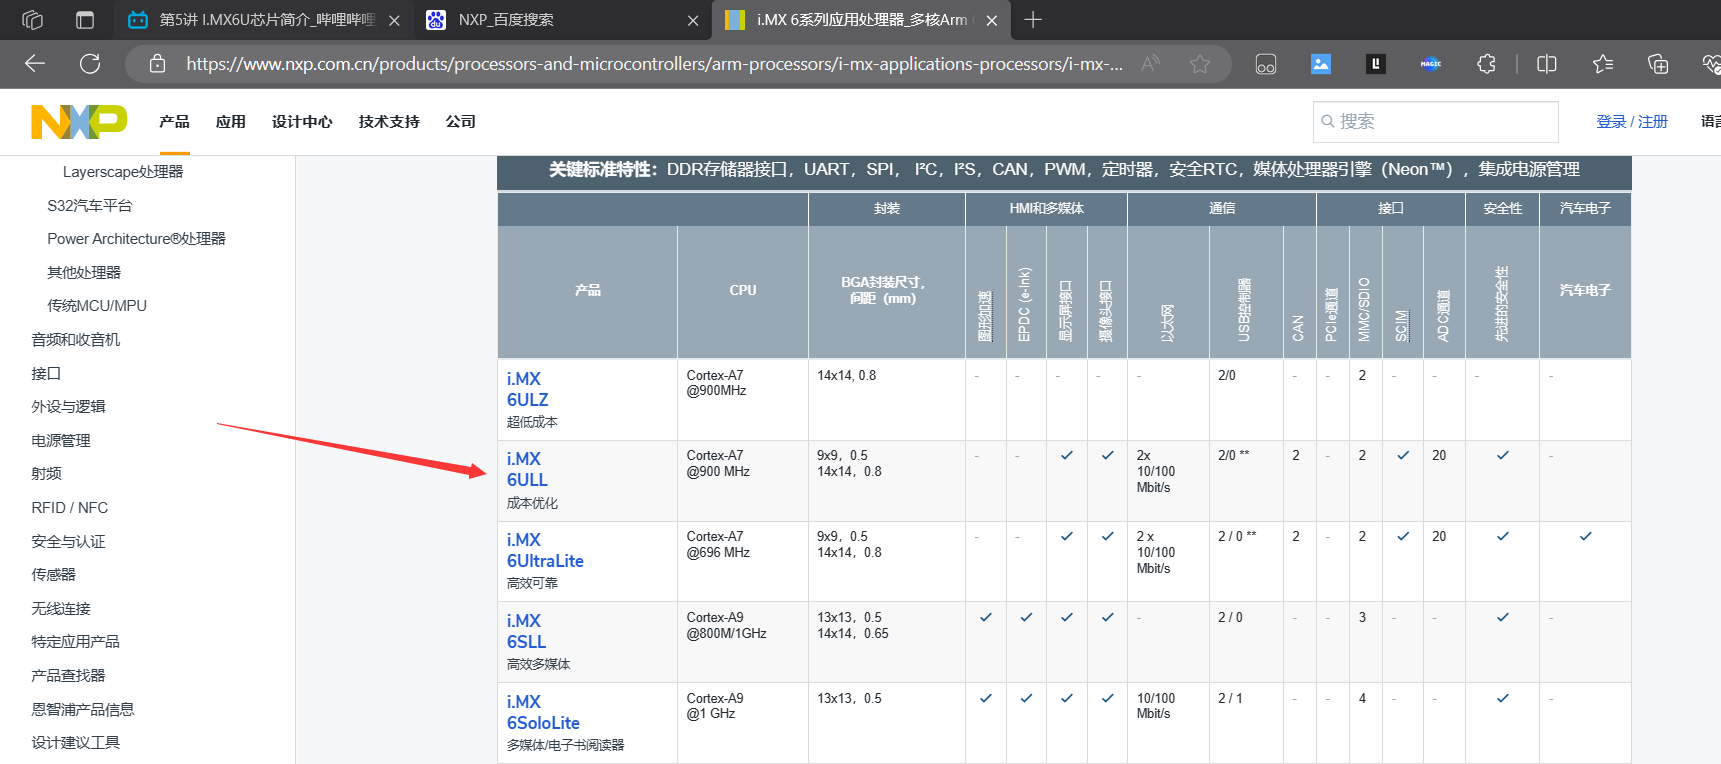Open the 产品 navigation menu
Viewport: 1721px width, 764px height.
coord(174,121)
